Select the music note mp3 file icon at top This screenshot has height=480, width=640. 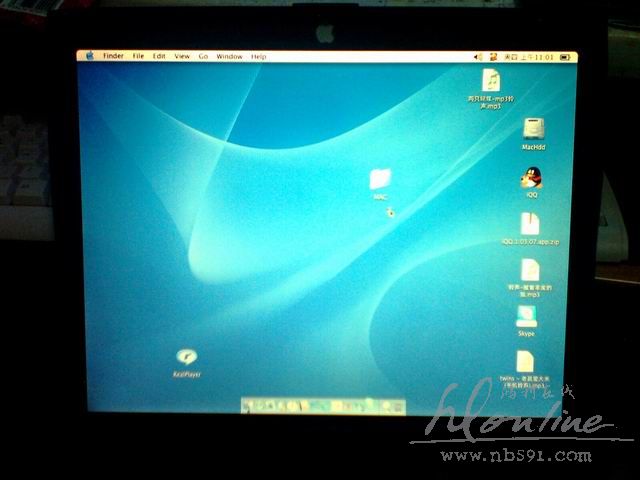491,80
